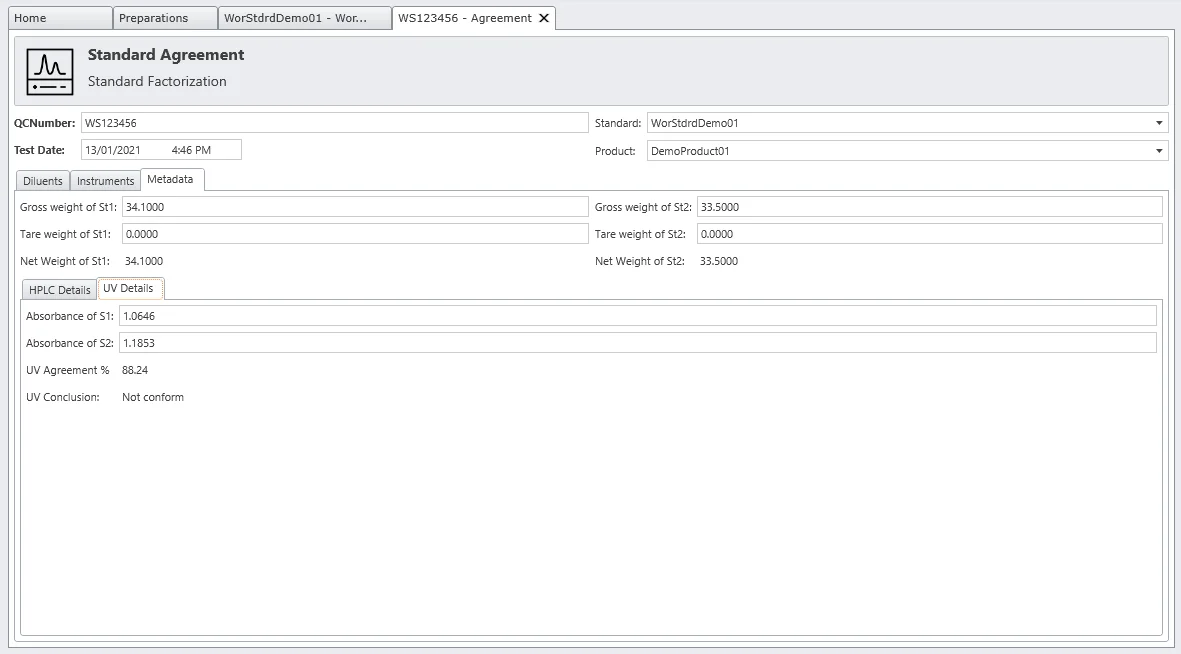Go to the WorStdrdDemo01 tab
This screenshot has height=654, width=1181.
point(304,18)
